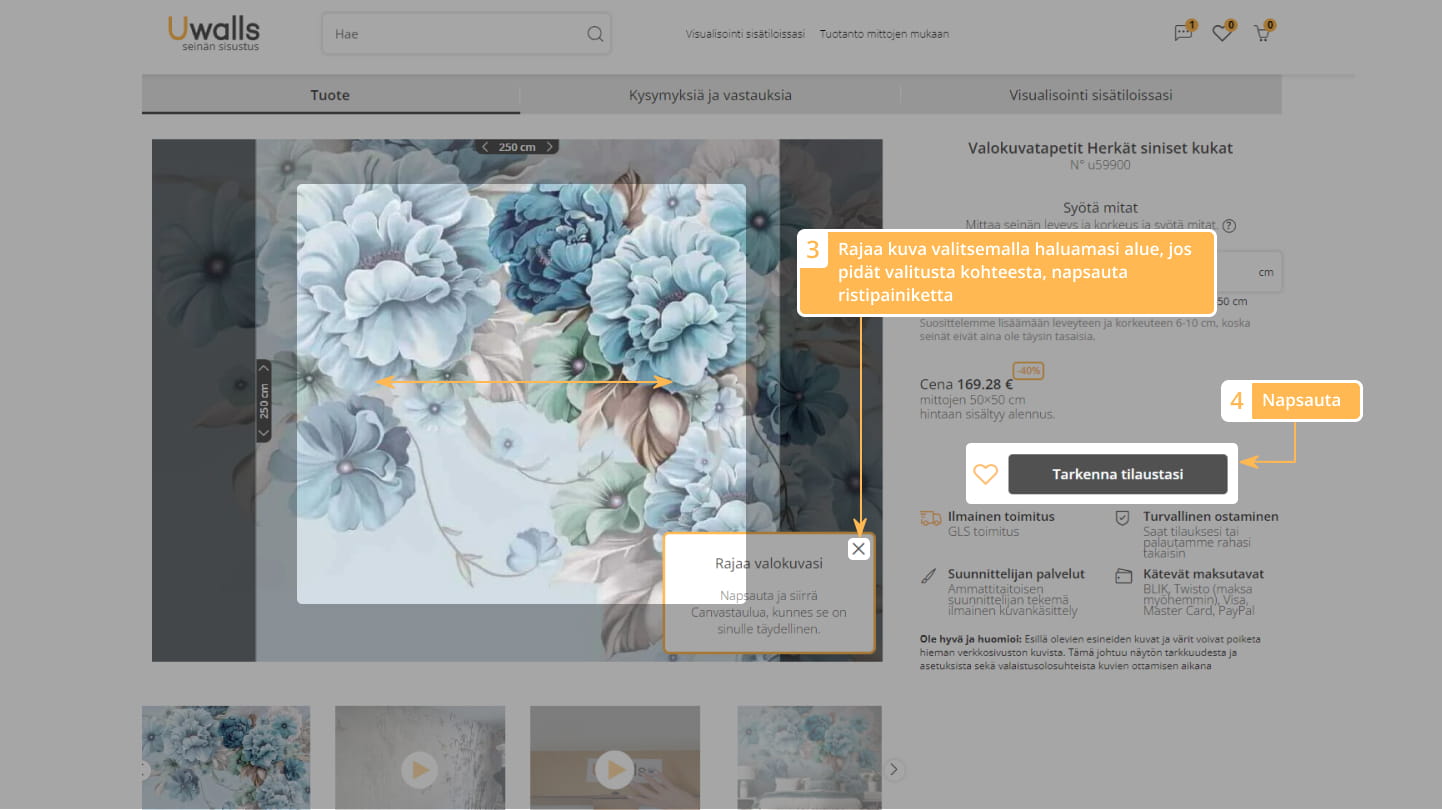Switch to 'Kysymyksiä ja vastauksia' tab

point(710,95)
